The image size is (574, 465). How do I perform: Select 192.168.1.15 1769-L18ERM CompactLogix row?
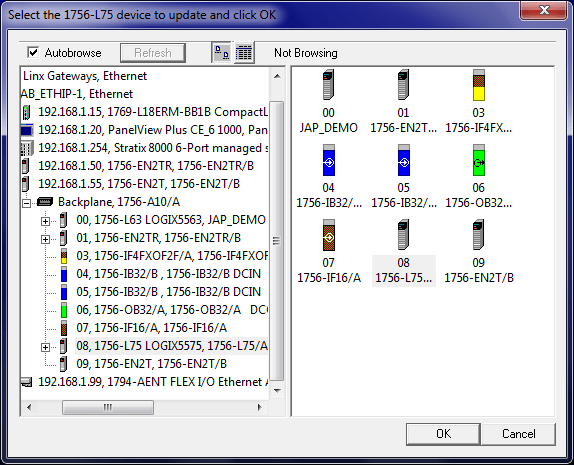tap(153, 112)
